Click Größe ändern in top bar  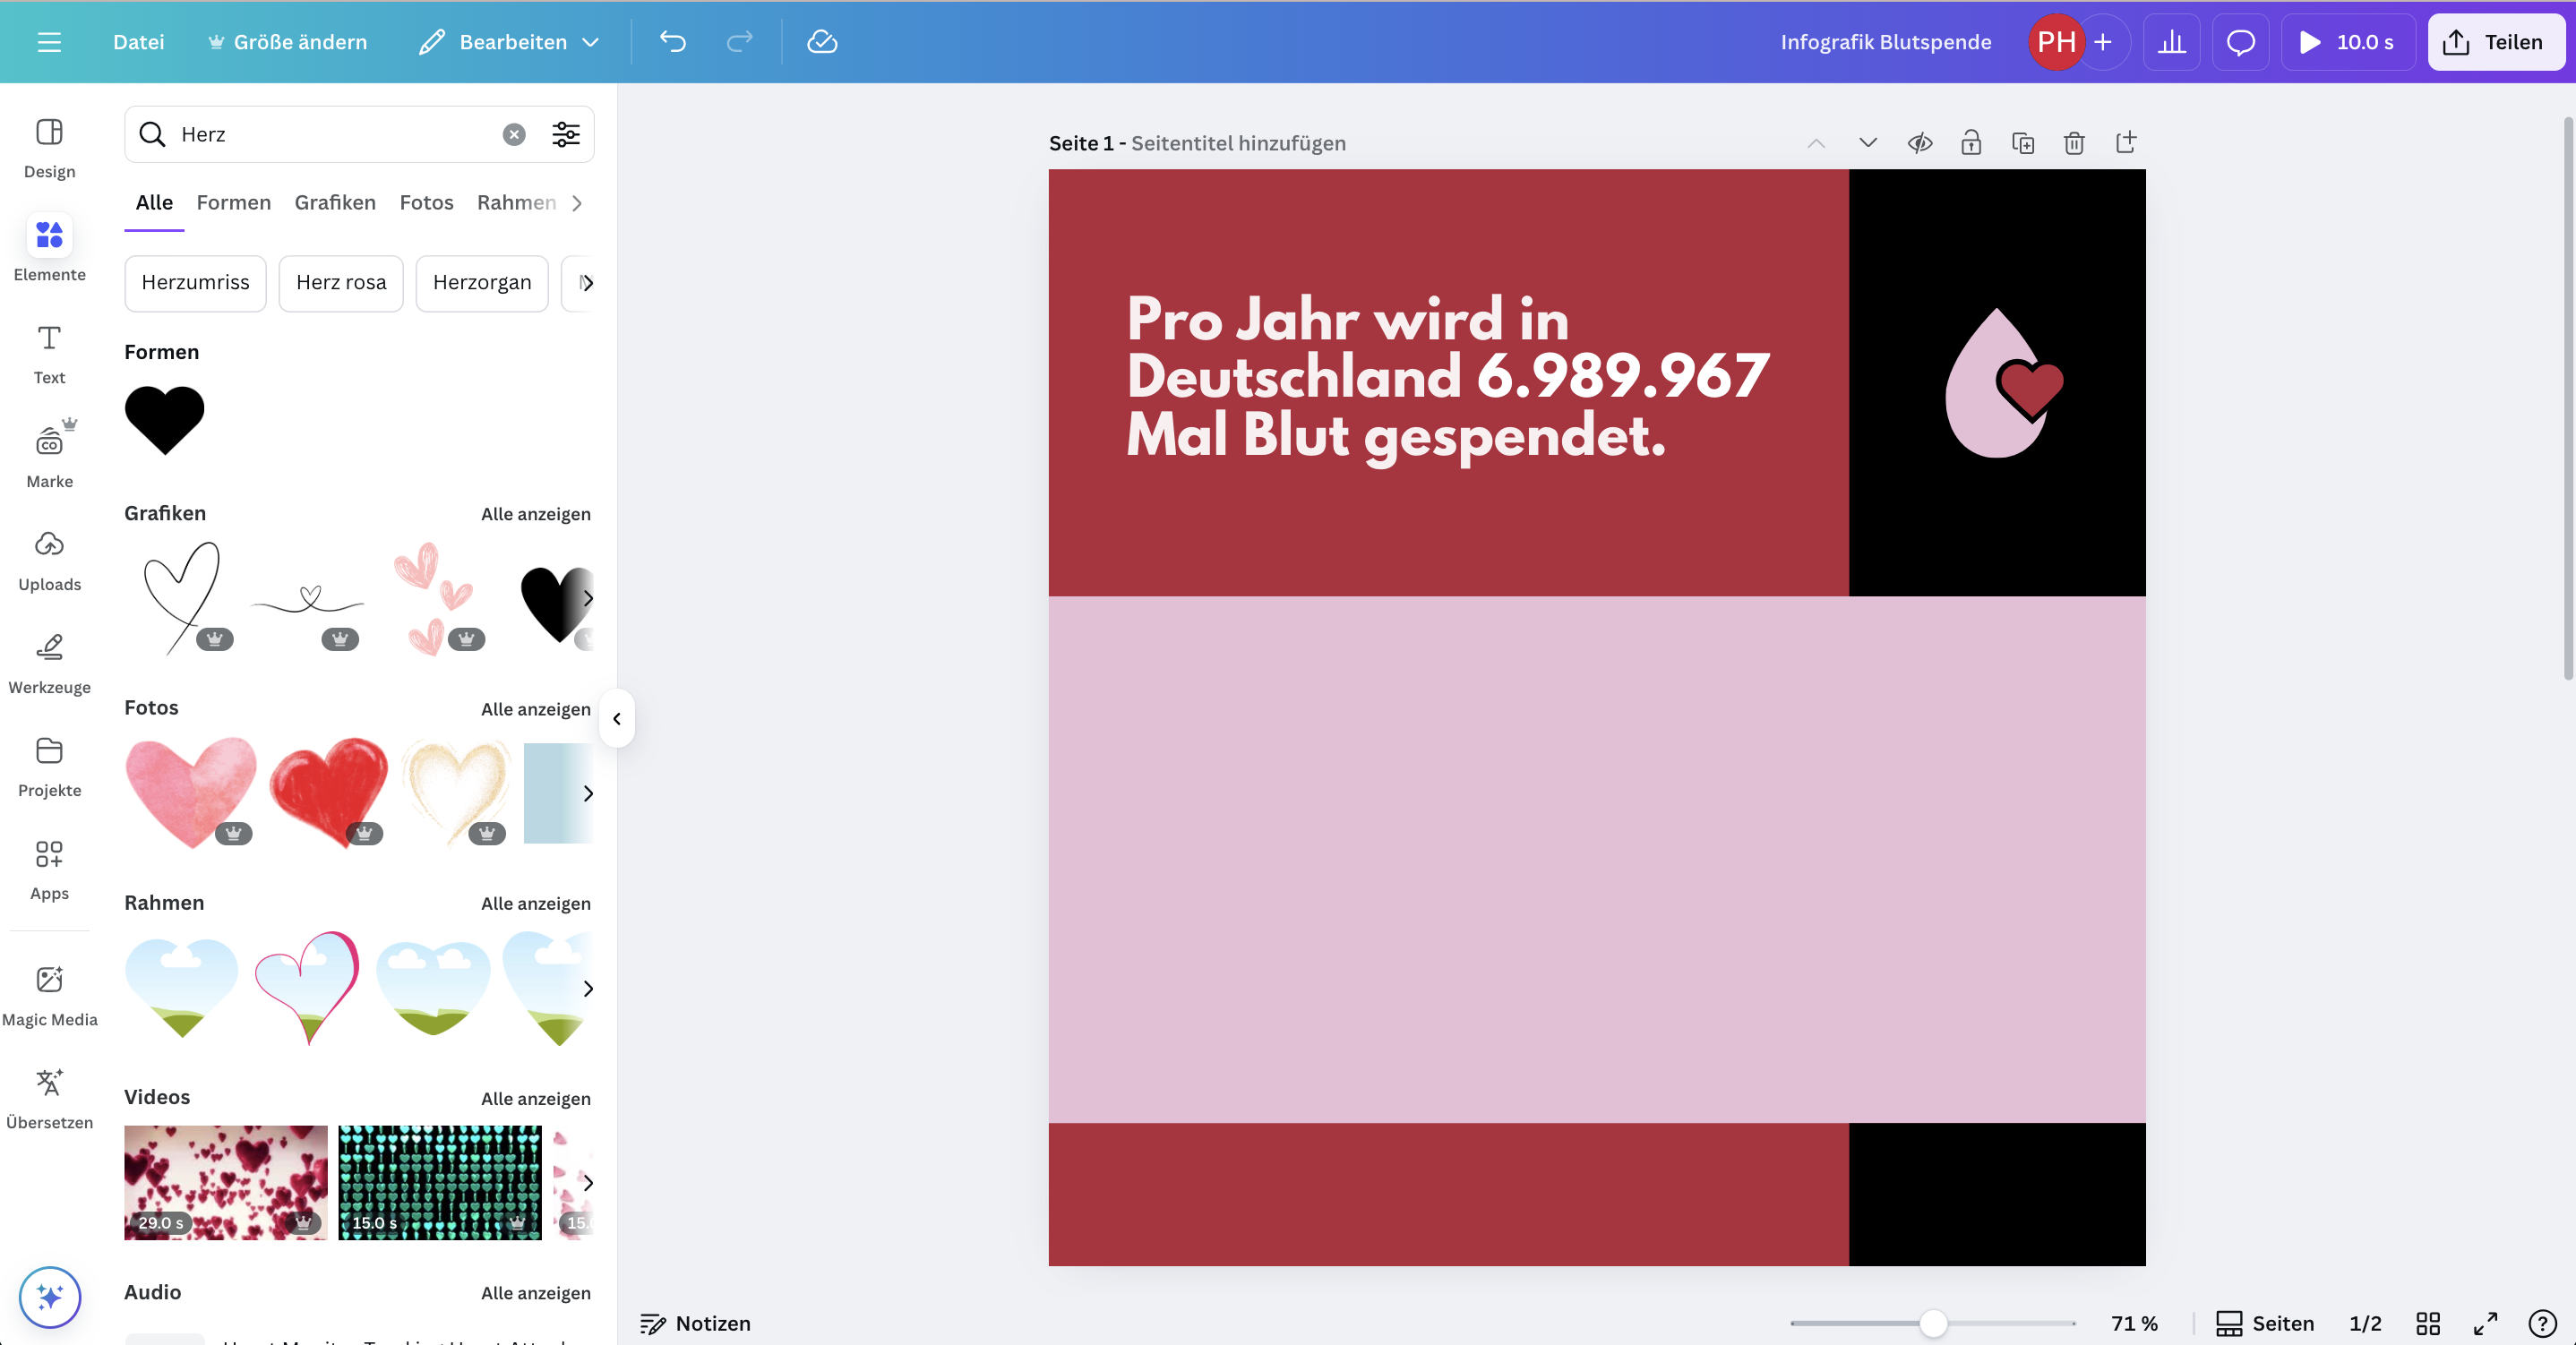[x=287, y=42]
